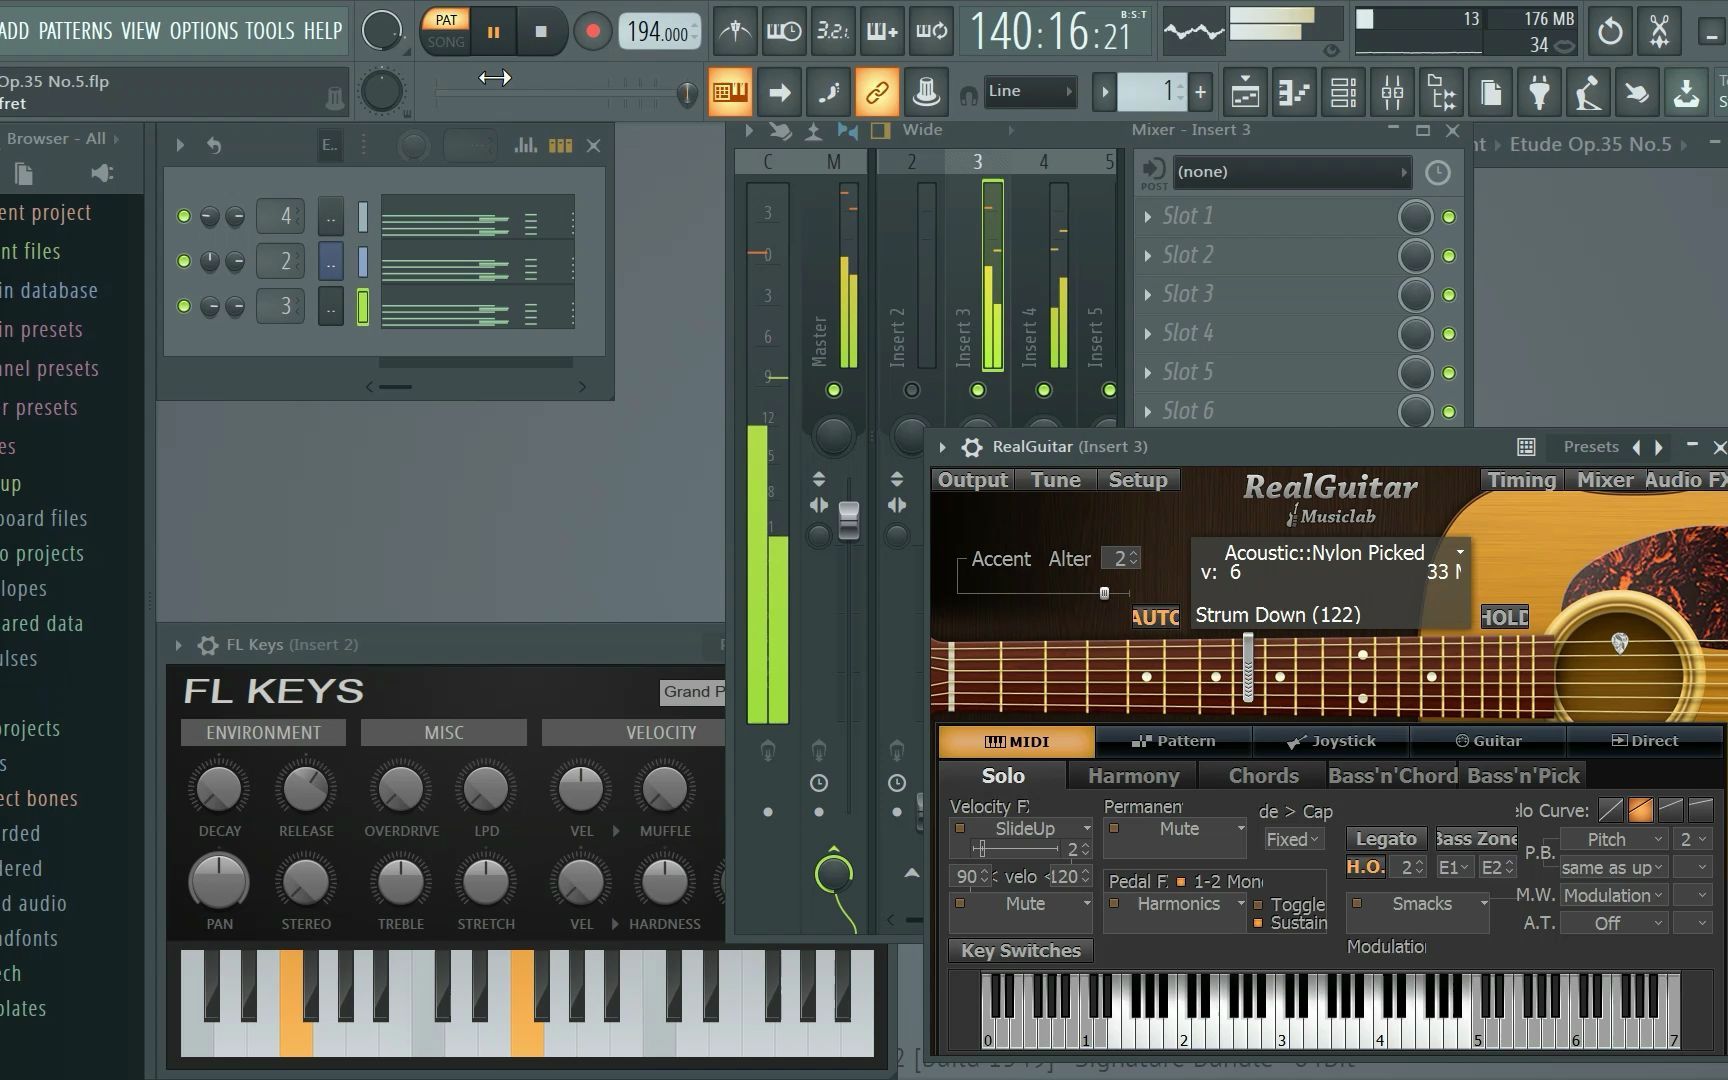This screenshot has width=1728, height=1080.
Task: Stop playback with the stop button
Action: pos(541,31)
